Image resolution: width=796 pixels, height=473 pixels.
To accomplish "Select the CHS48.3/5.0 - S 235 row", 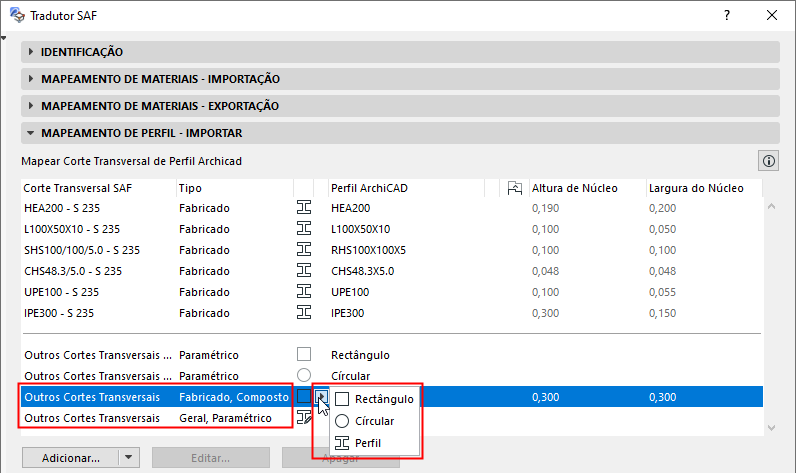I will 392,271.
